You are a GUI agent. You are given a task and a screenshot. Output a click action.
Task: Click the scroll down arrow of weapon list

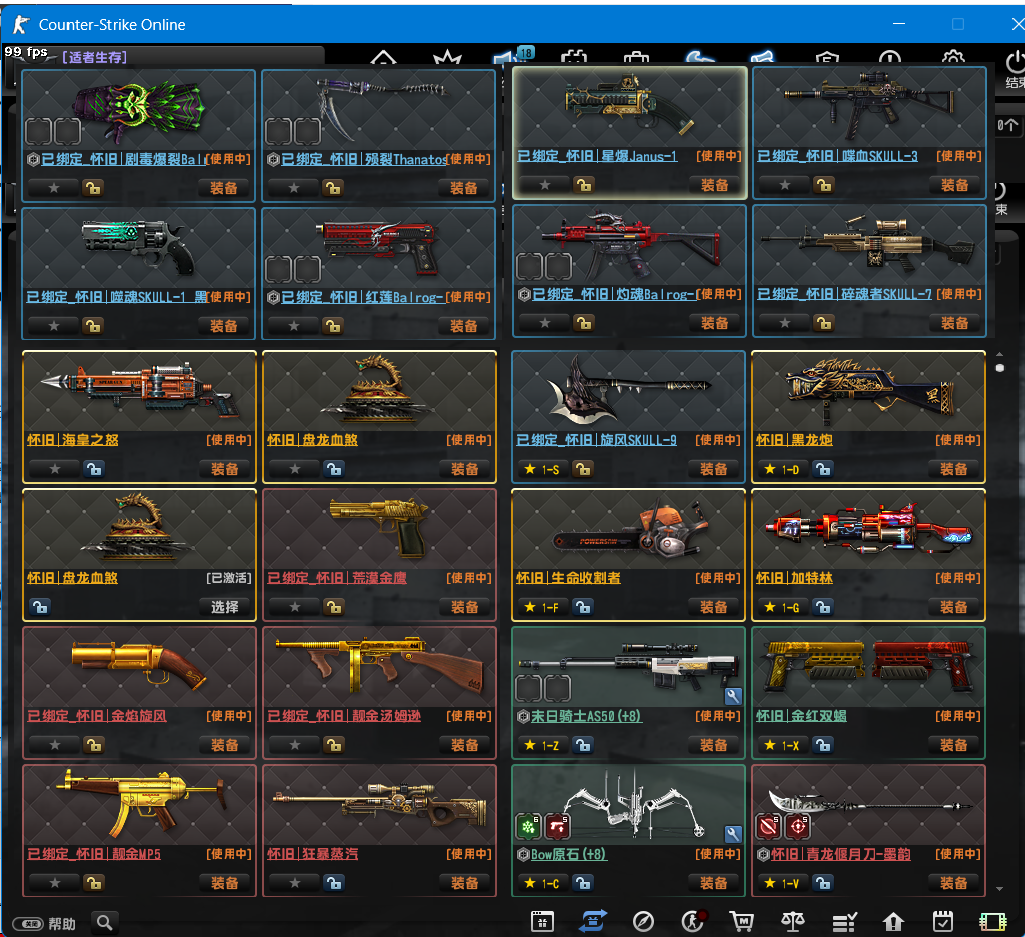pyautogui.click(x=998, y=888)
